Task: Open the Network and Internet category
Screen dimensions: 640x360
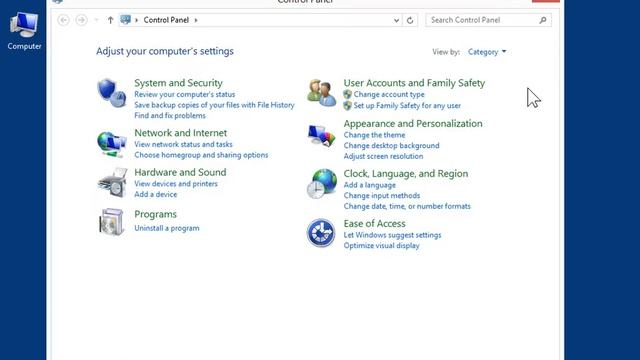Action: tap(180, 133)
